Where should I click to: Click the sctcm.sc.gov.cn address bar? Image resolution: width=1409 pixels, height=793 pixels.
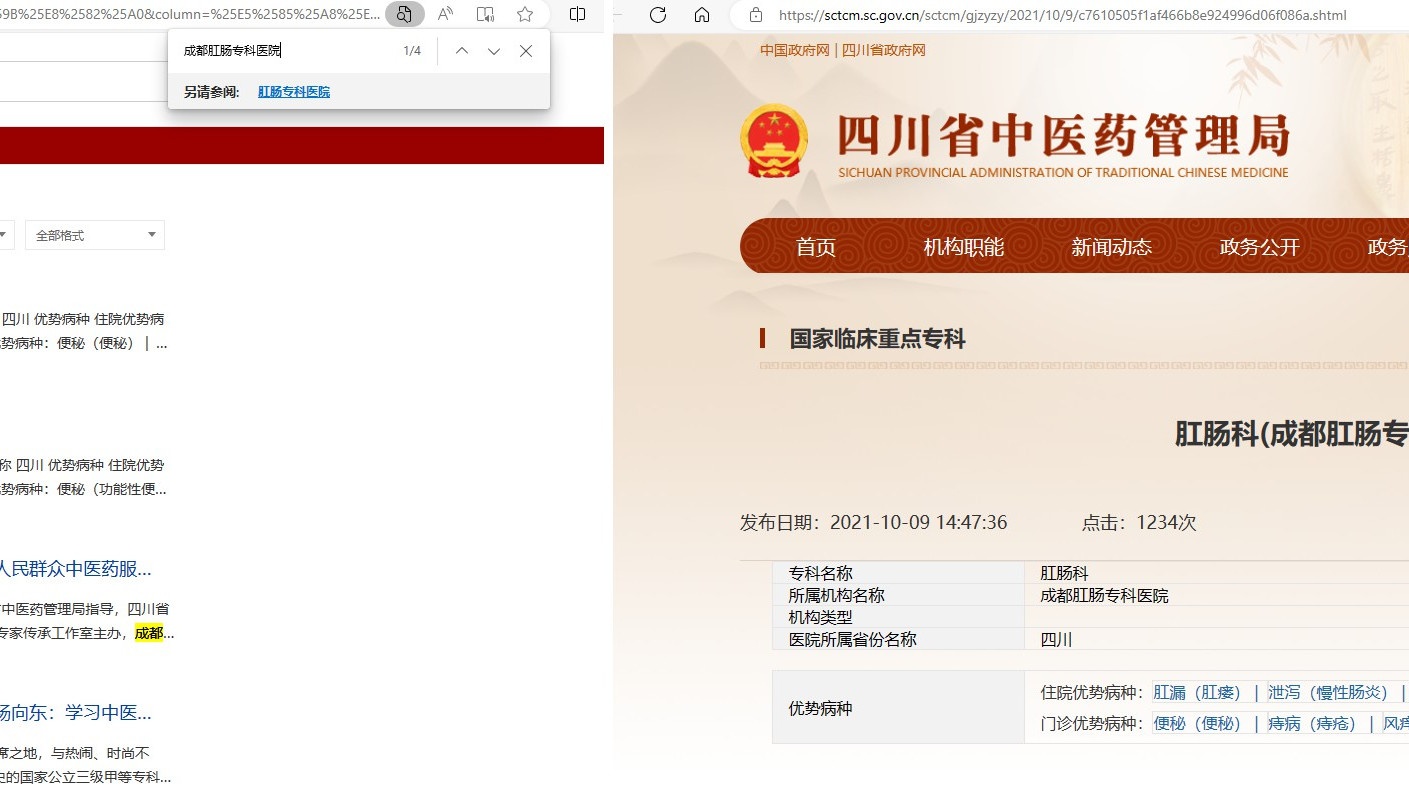click(x=1062, y=15)
